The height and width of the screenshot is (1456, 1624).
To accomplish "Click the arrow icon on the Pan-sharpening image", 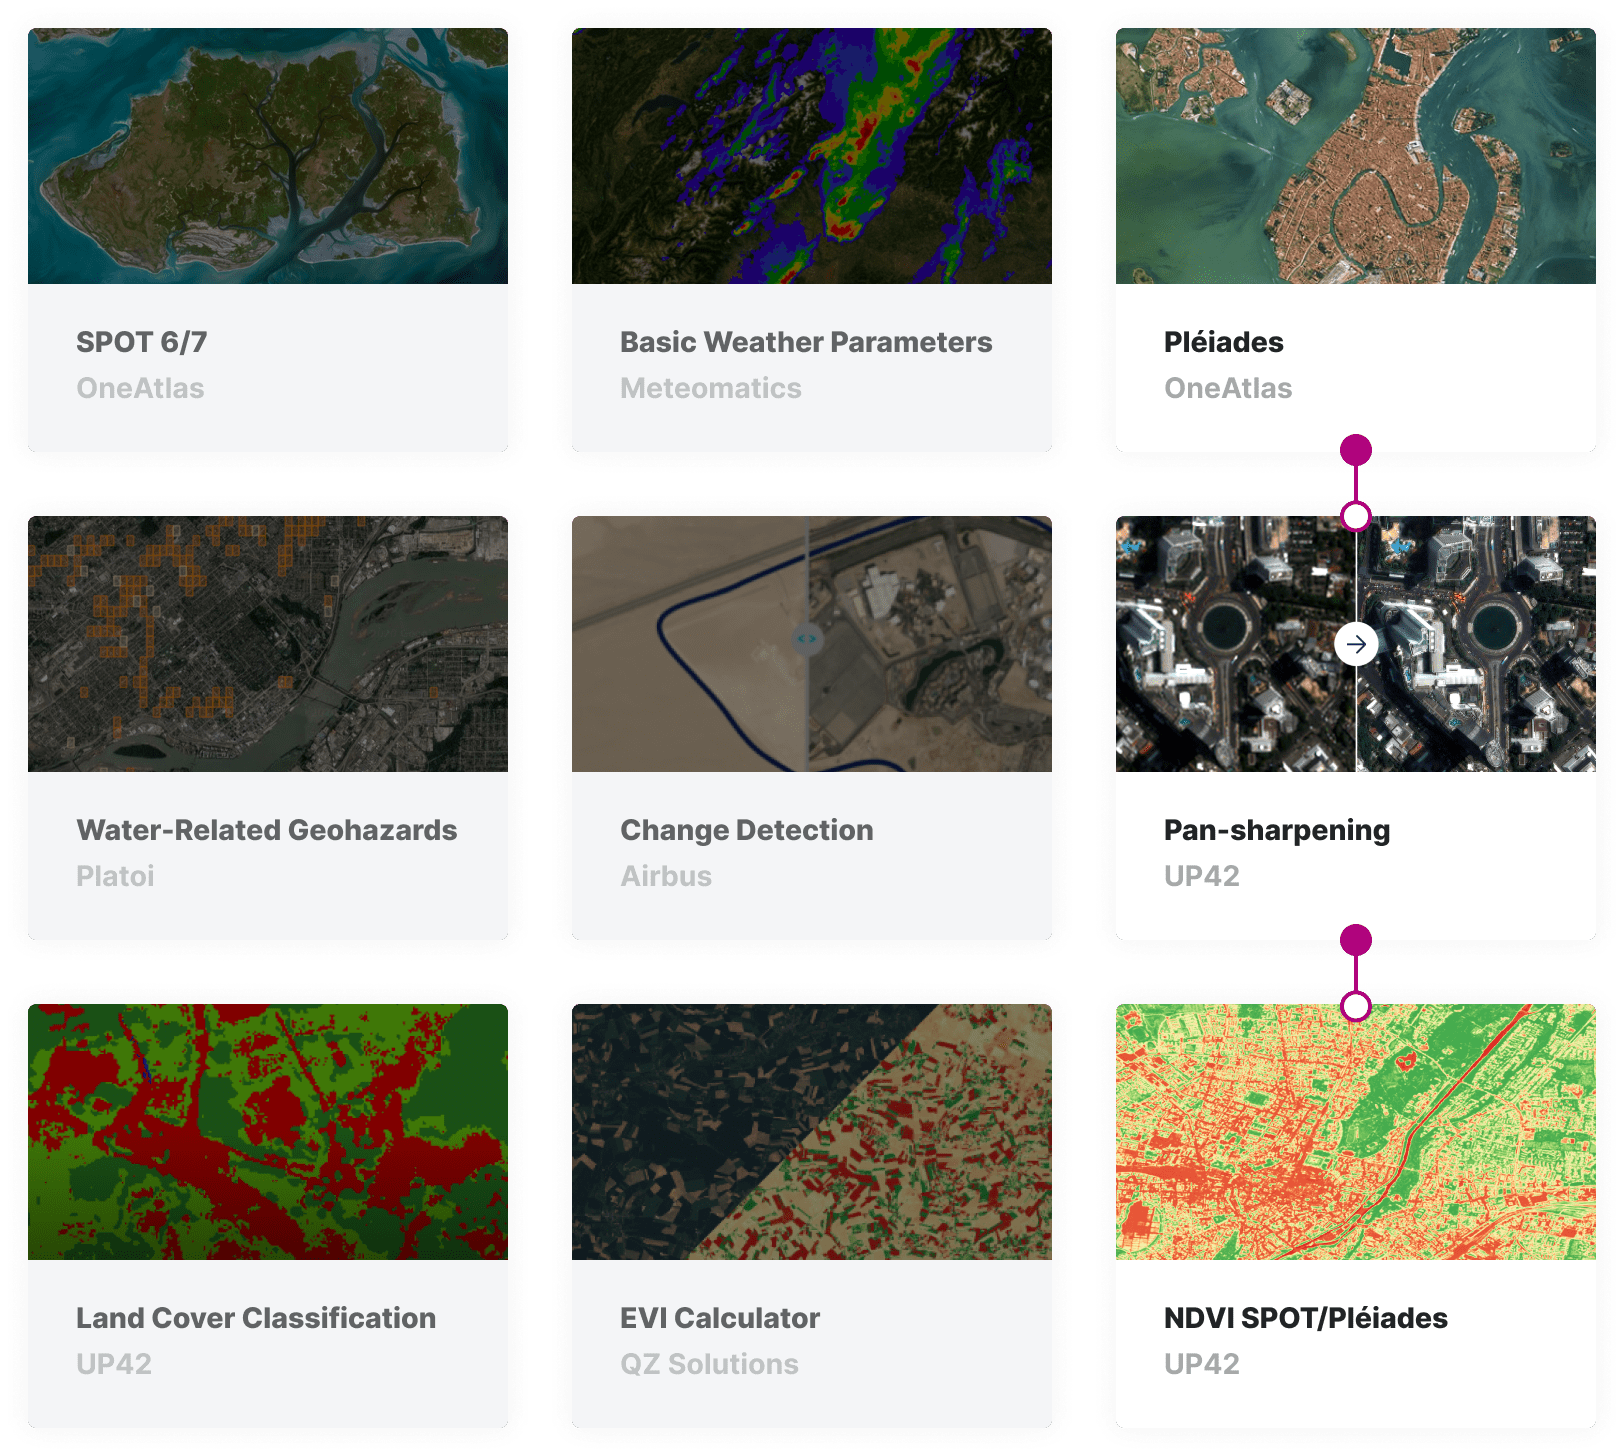I will pyautogui.click(x=1356, y=644).
